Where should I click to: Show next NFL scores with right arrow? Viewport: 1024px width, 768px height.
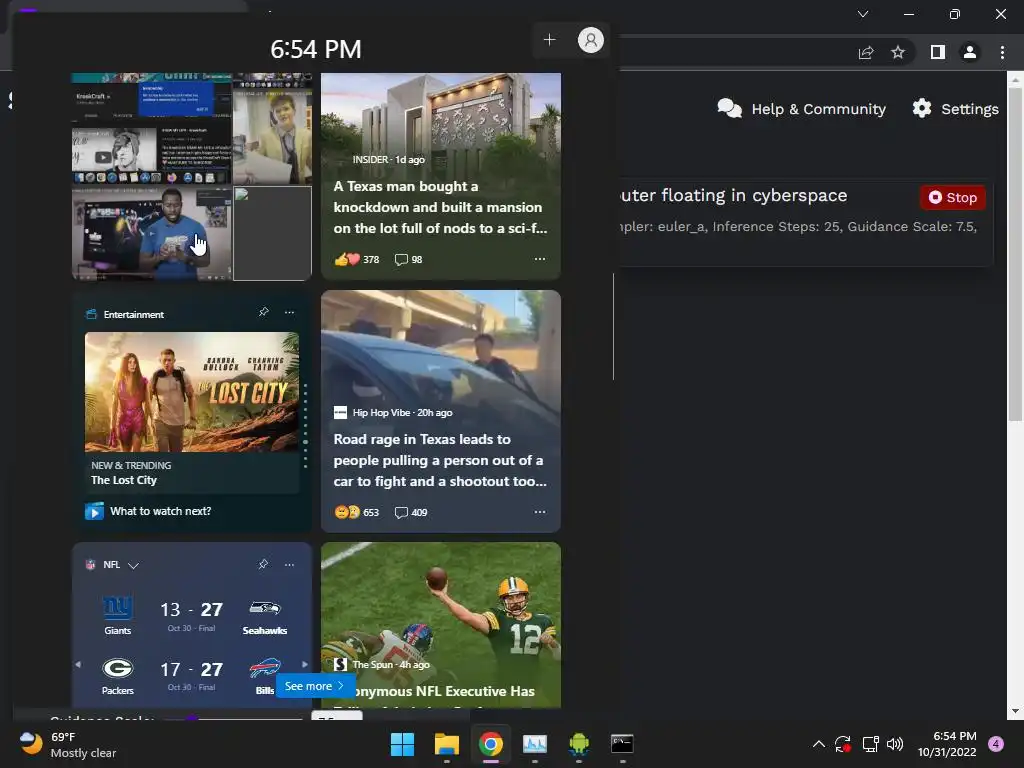[304, 664]
